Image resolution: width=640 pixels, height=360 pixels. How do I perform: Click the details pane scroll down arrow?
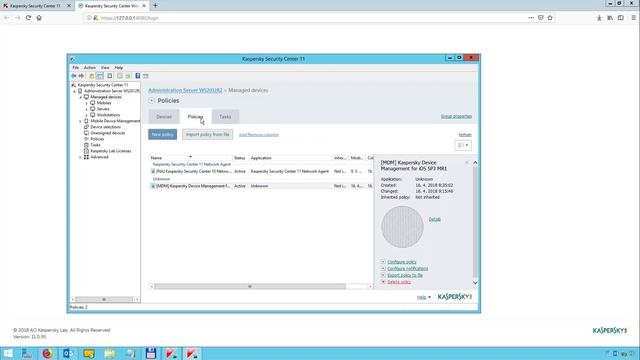[475, 282]
